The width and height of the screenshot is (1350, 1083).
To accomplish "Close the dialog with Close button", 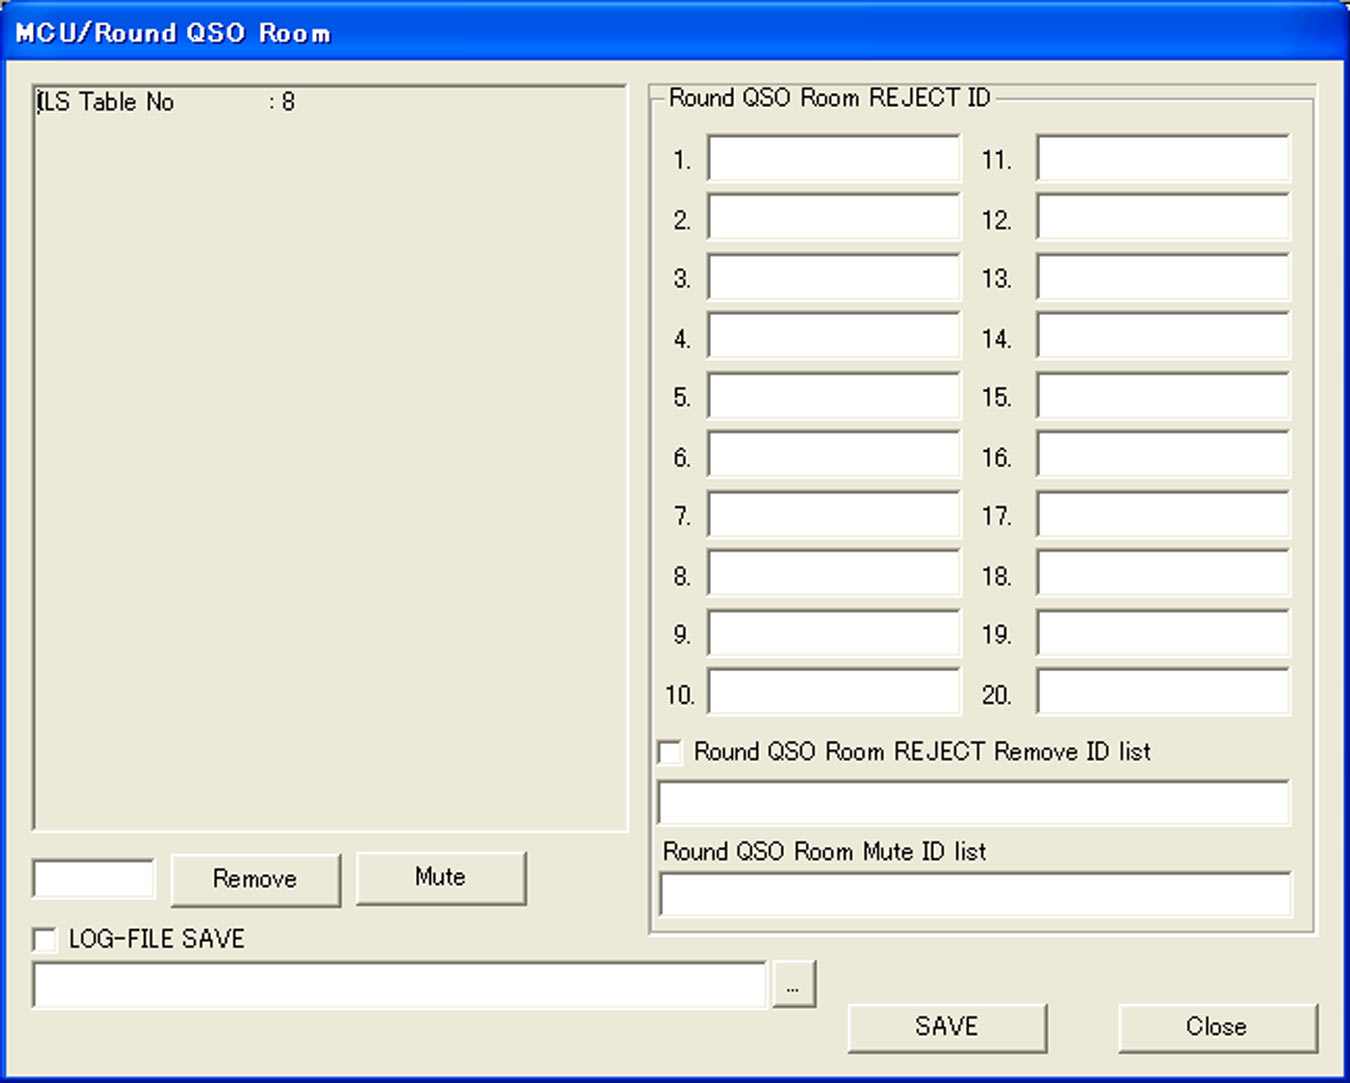I will pos(1216,1027).
